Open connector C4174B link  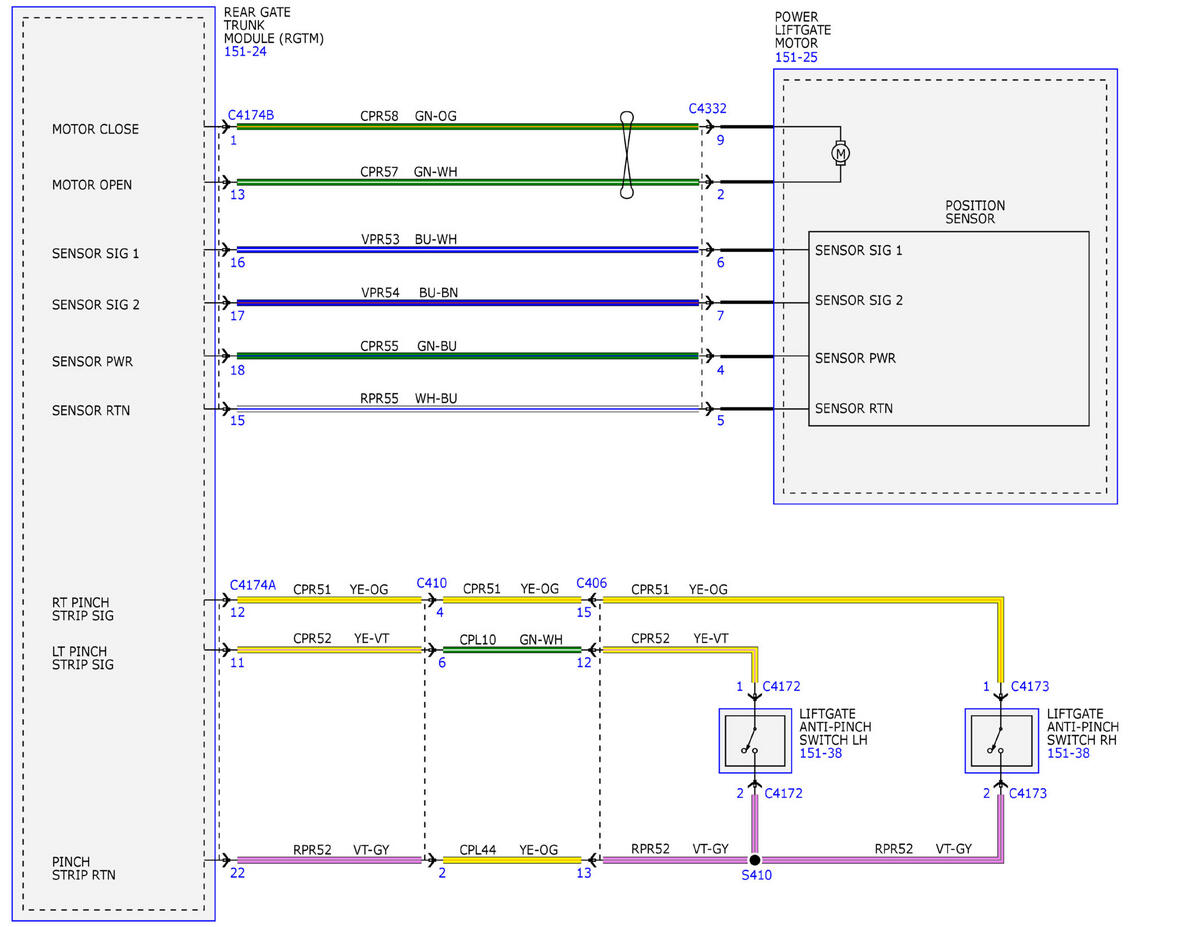point(251,115)
